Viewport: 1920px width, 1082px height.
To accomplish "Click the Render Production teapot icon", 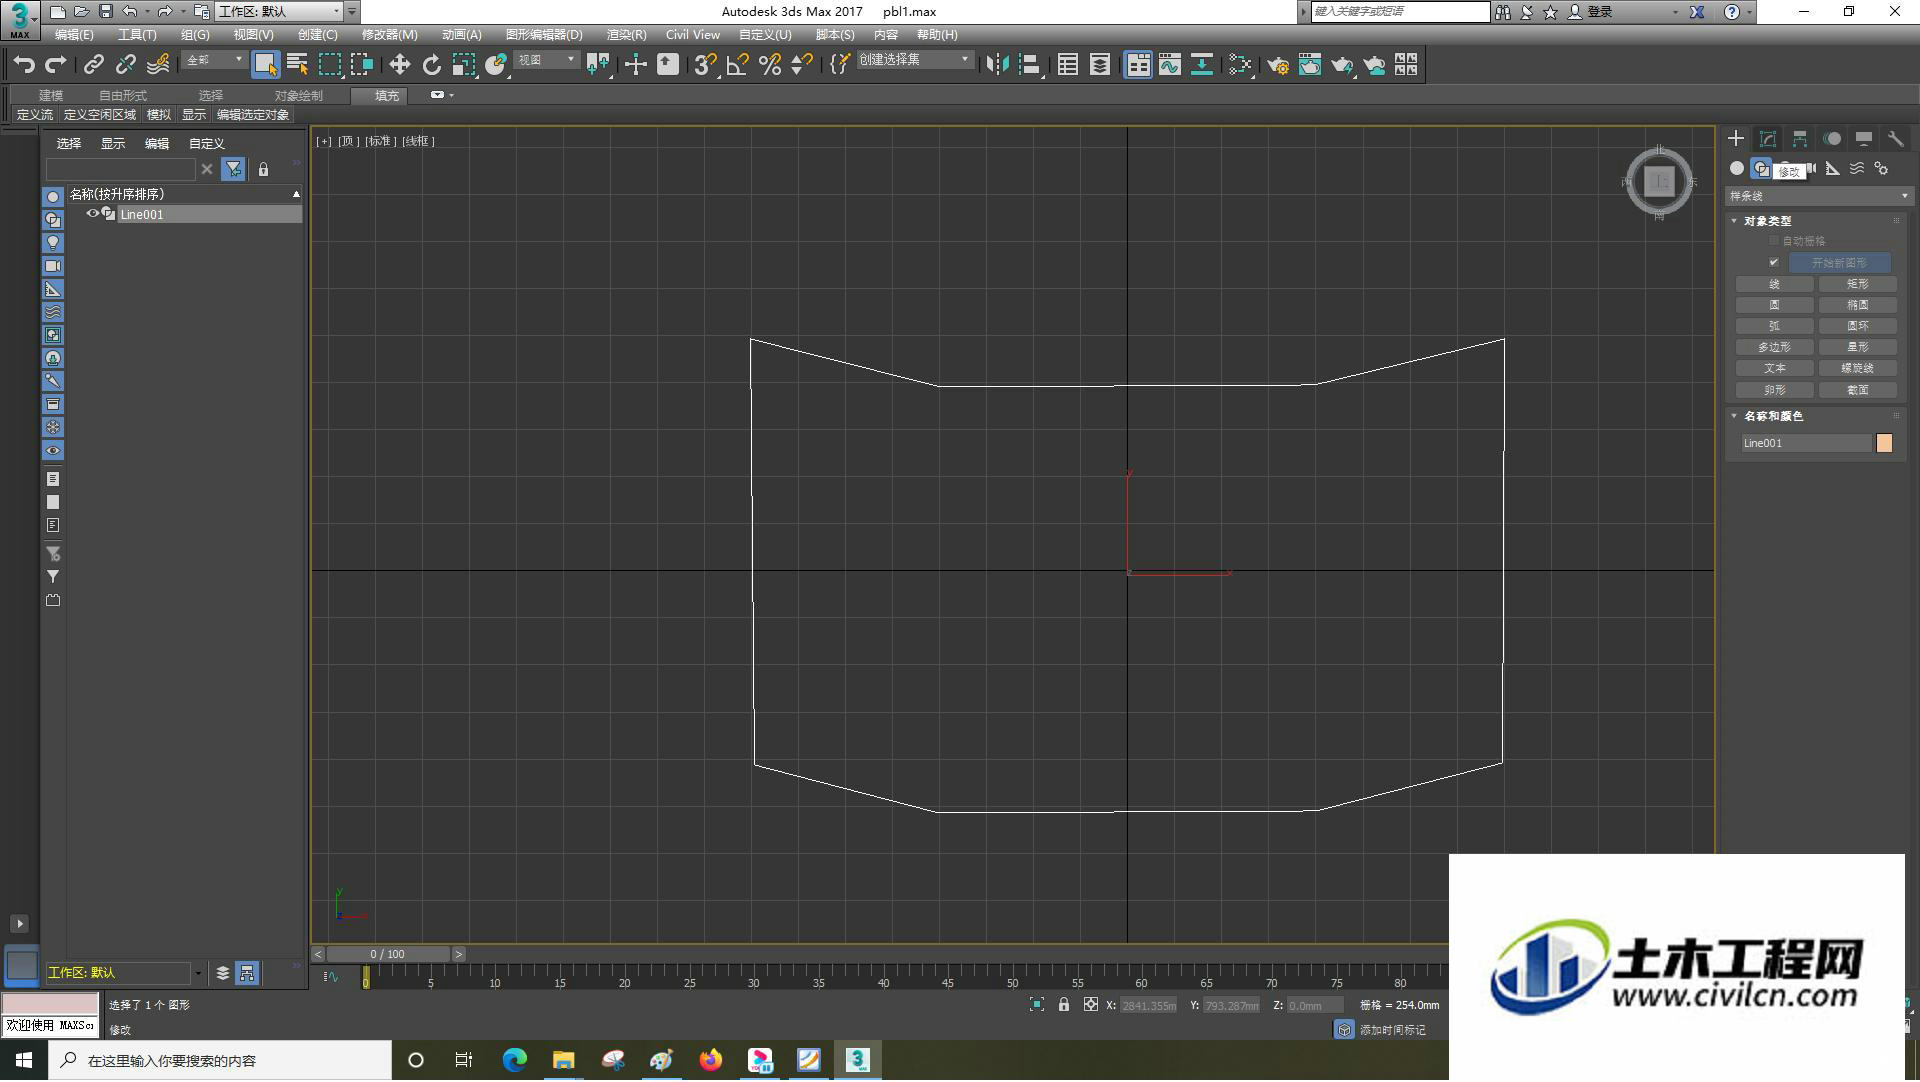I will pos(1342,65).
